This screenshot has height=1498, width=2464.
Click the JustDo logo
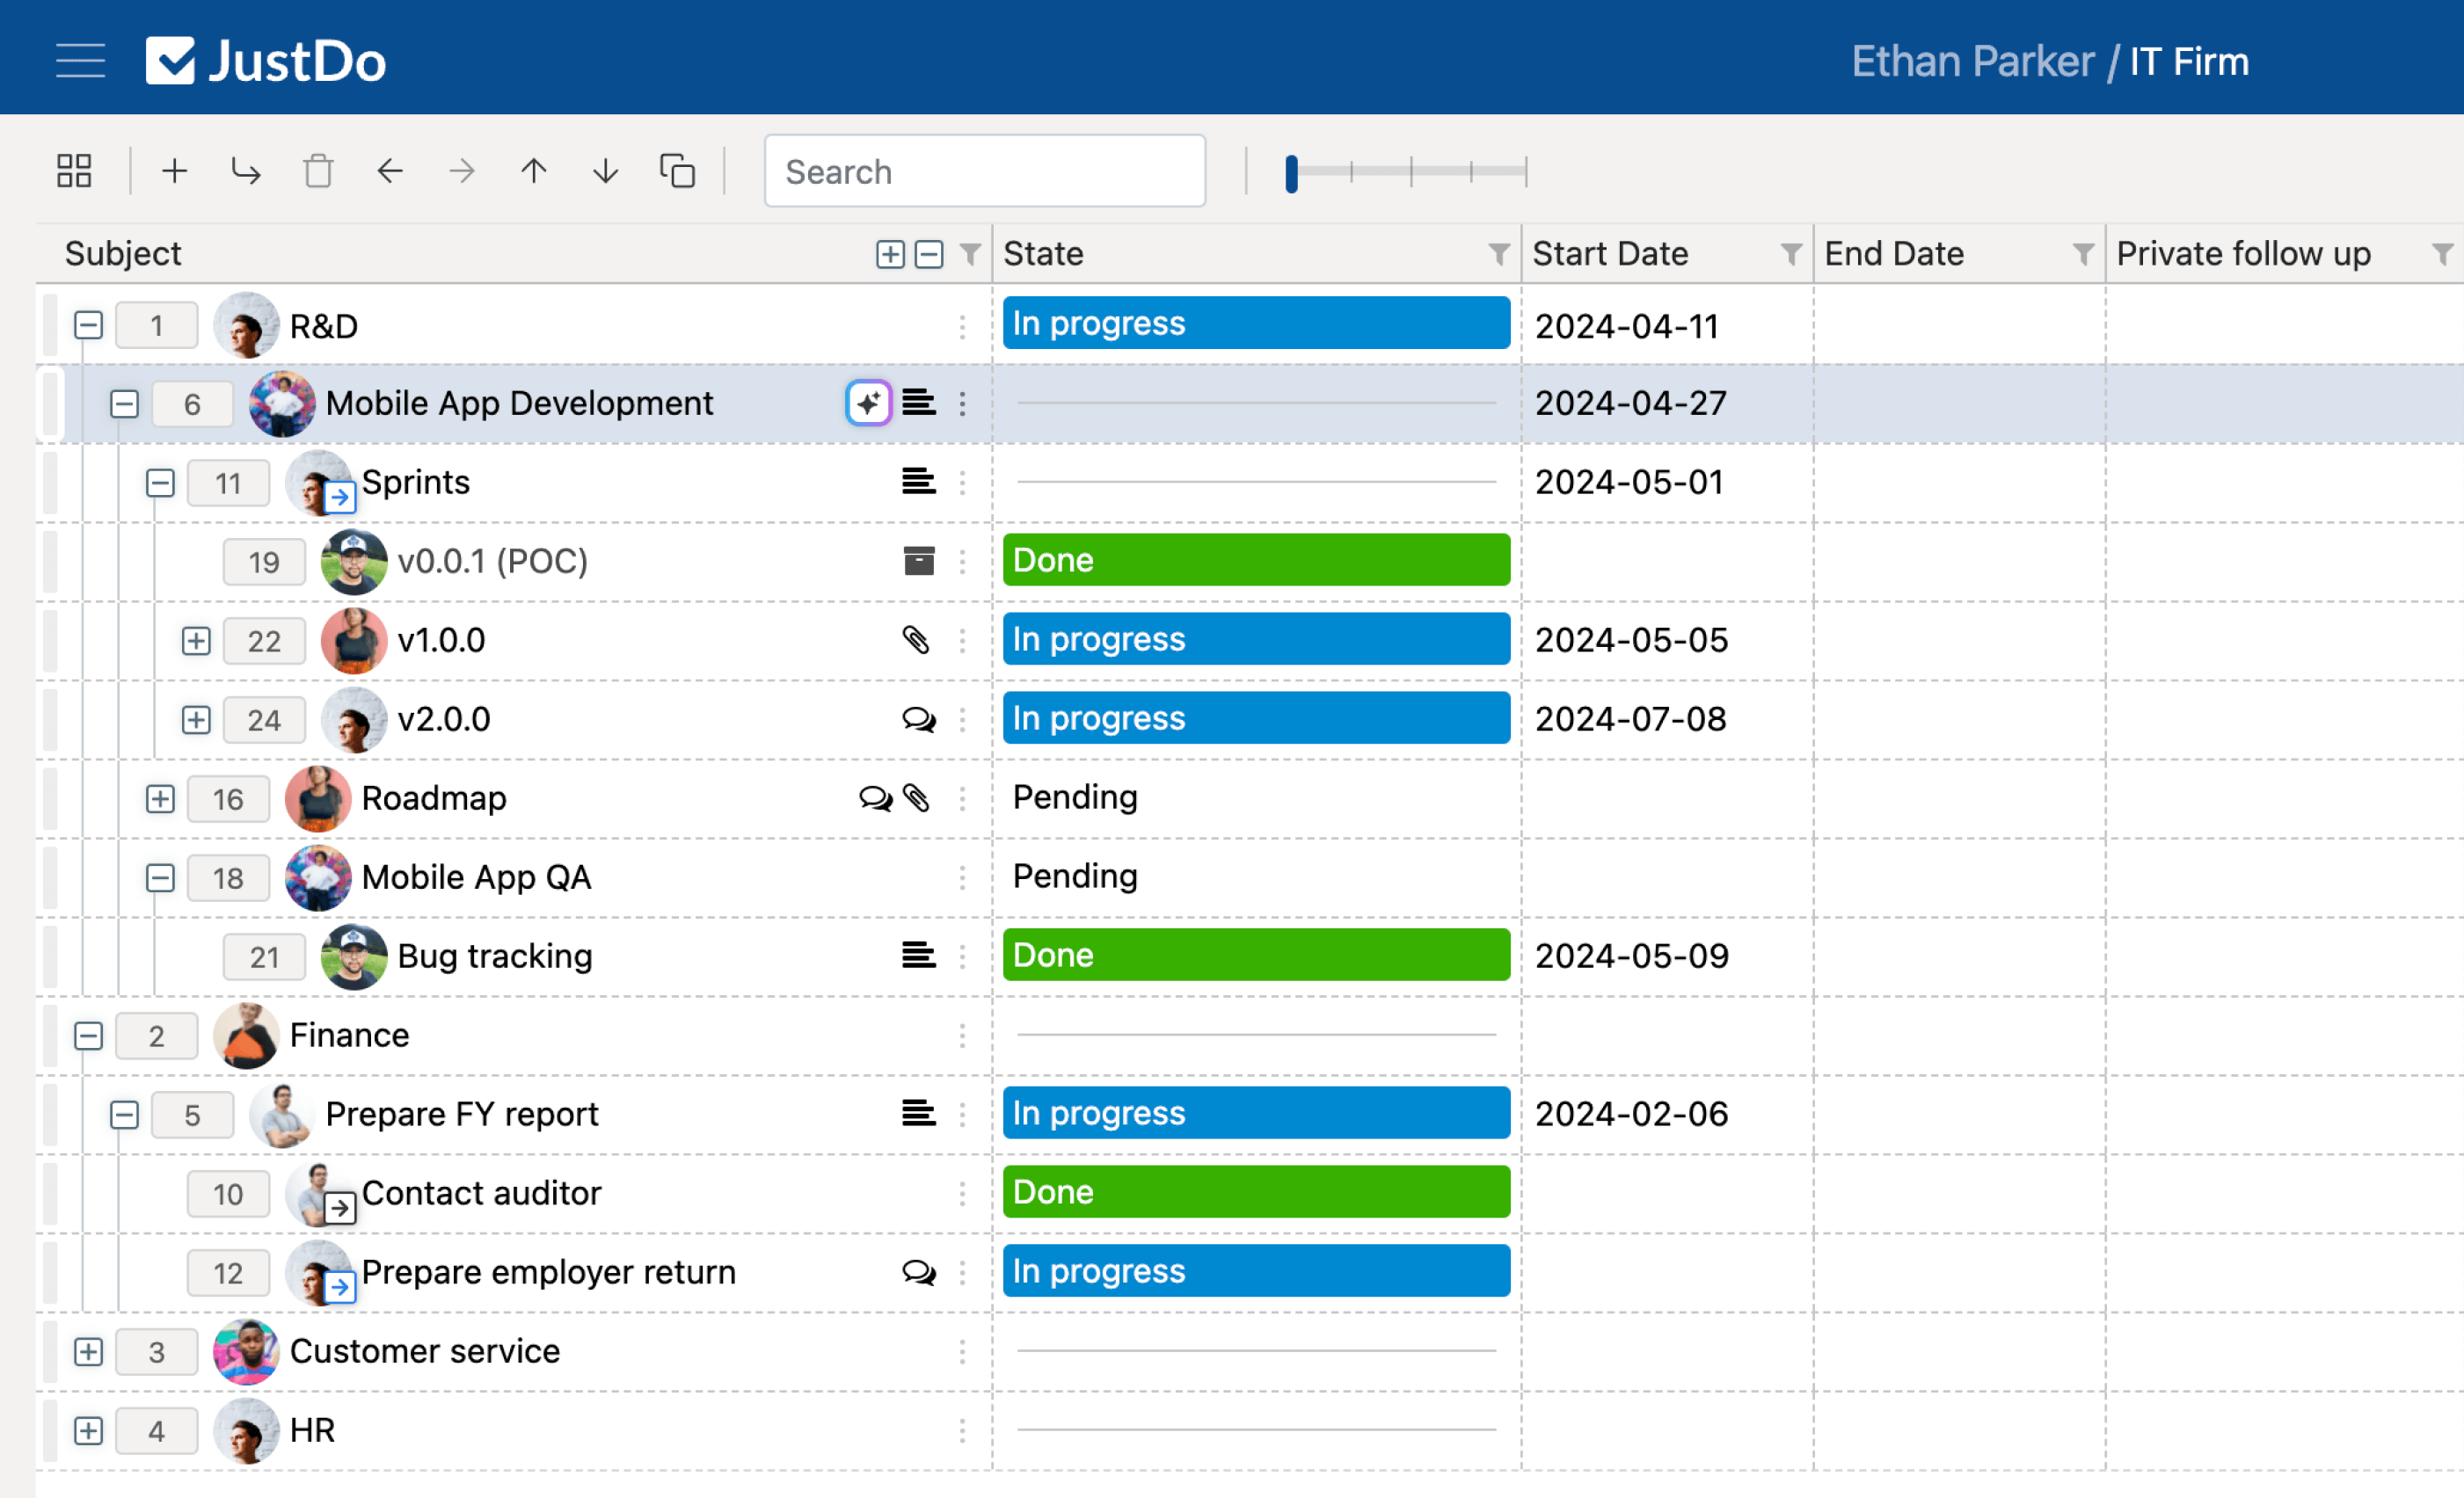point(266,61)
